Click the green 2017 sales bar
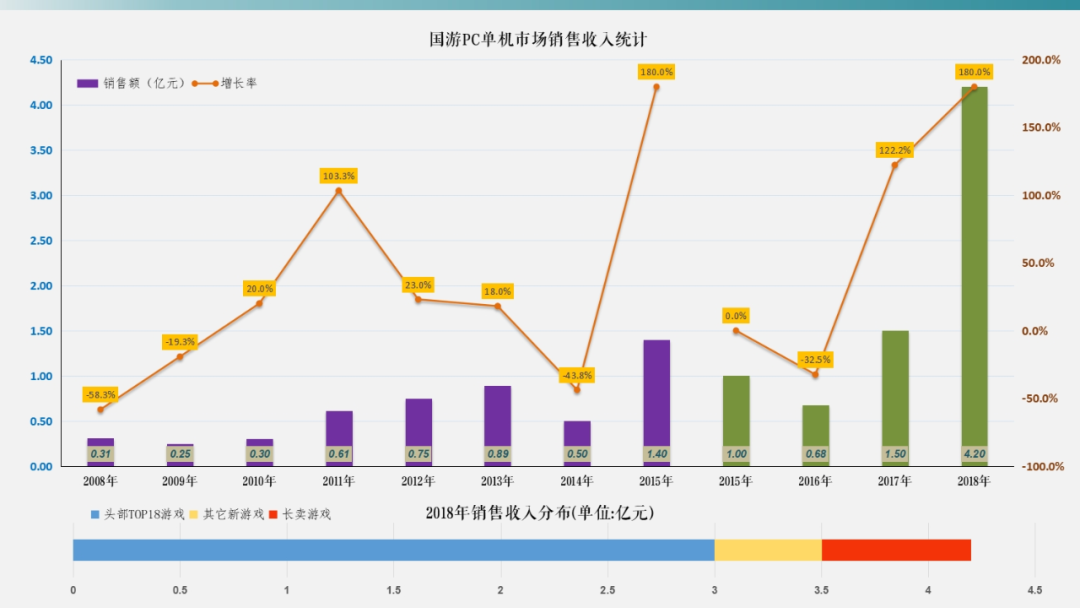The image size is (1080, 608). click(895, 398)
